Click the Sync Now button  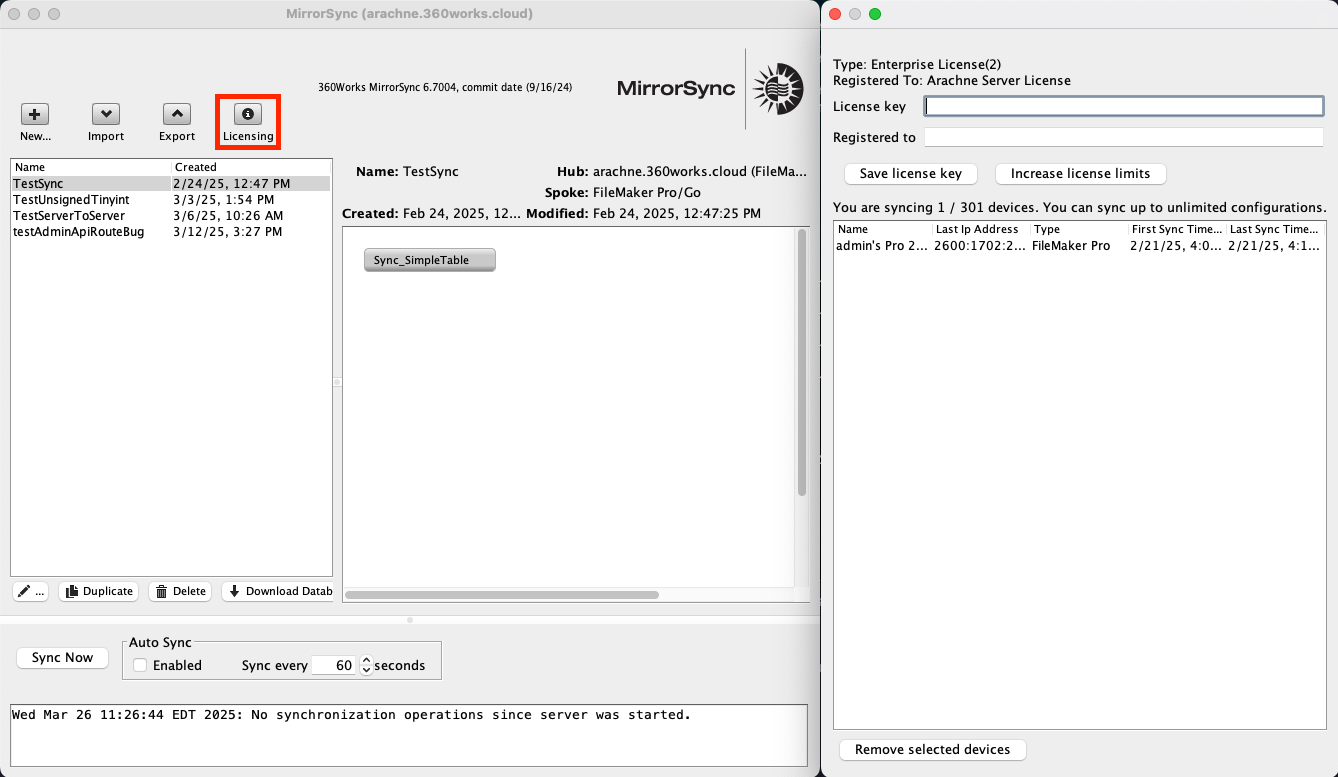pyautogui.click(x=62, y=657)
